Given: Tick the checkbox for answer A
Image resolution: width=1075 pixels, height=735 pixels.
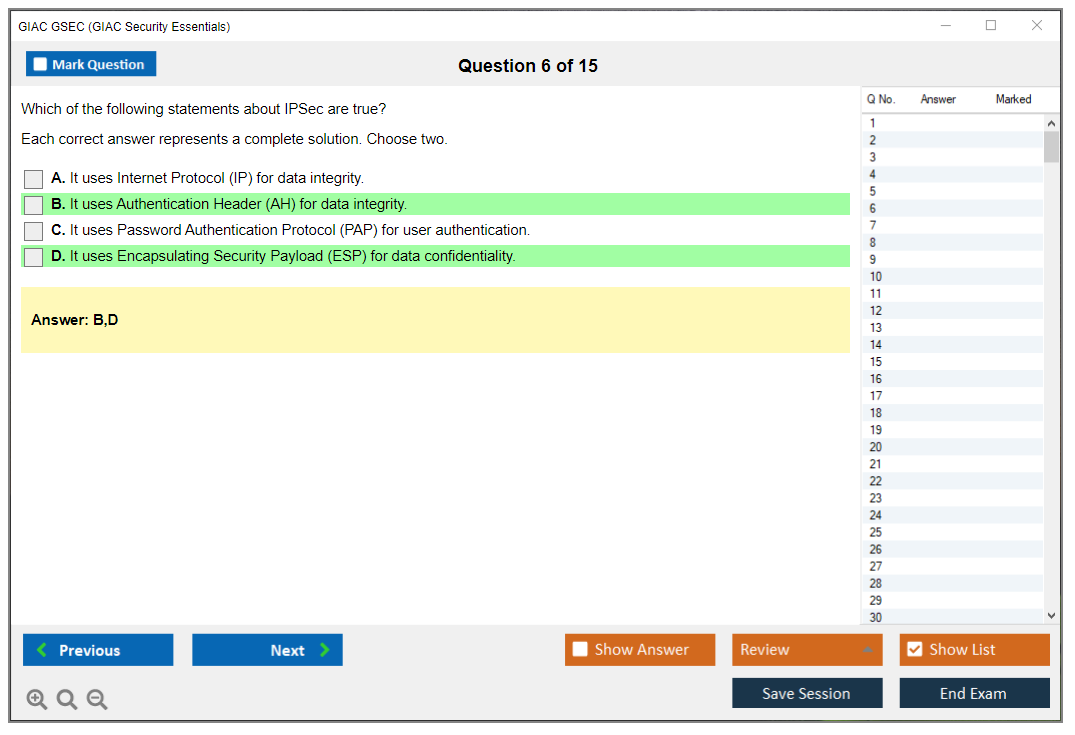Looking at the screenshot, I should pyautogui.click(x=34, y=179).
